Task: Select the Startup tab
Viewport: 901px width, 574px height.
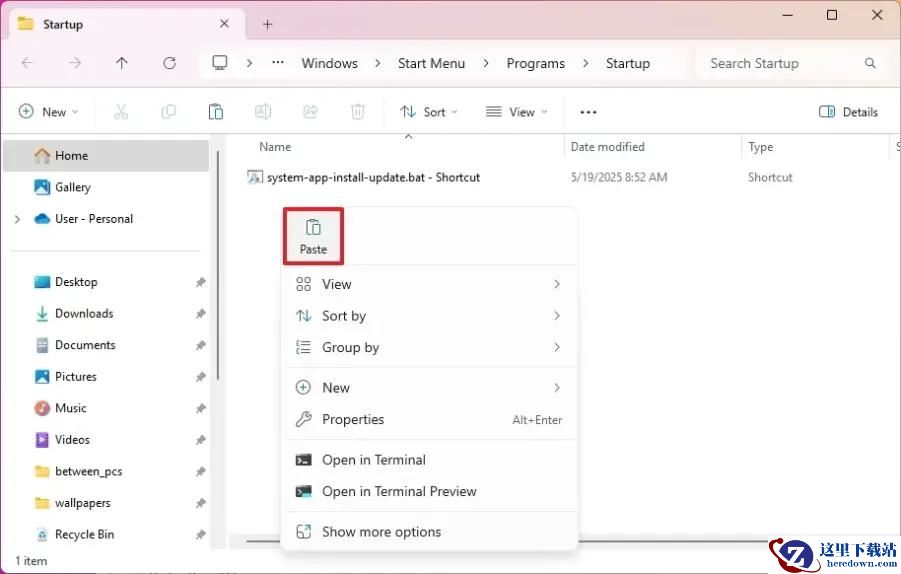Action: [126, 24]
